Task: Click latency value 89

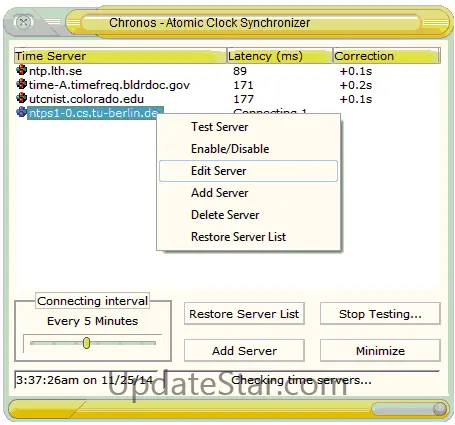Action: [240, 71]
